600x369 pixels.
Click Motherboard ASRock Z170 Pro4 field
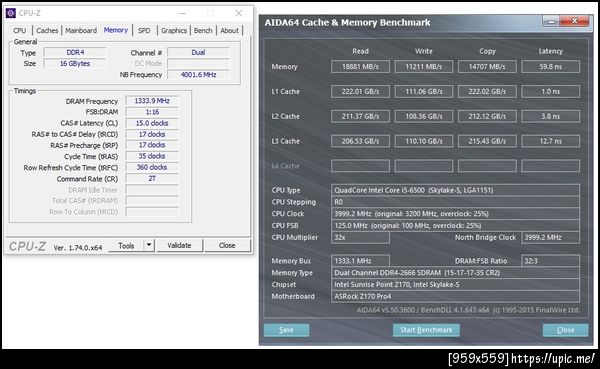455,297
